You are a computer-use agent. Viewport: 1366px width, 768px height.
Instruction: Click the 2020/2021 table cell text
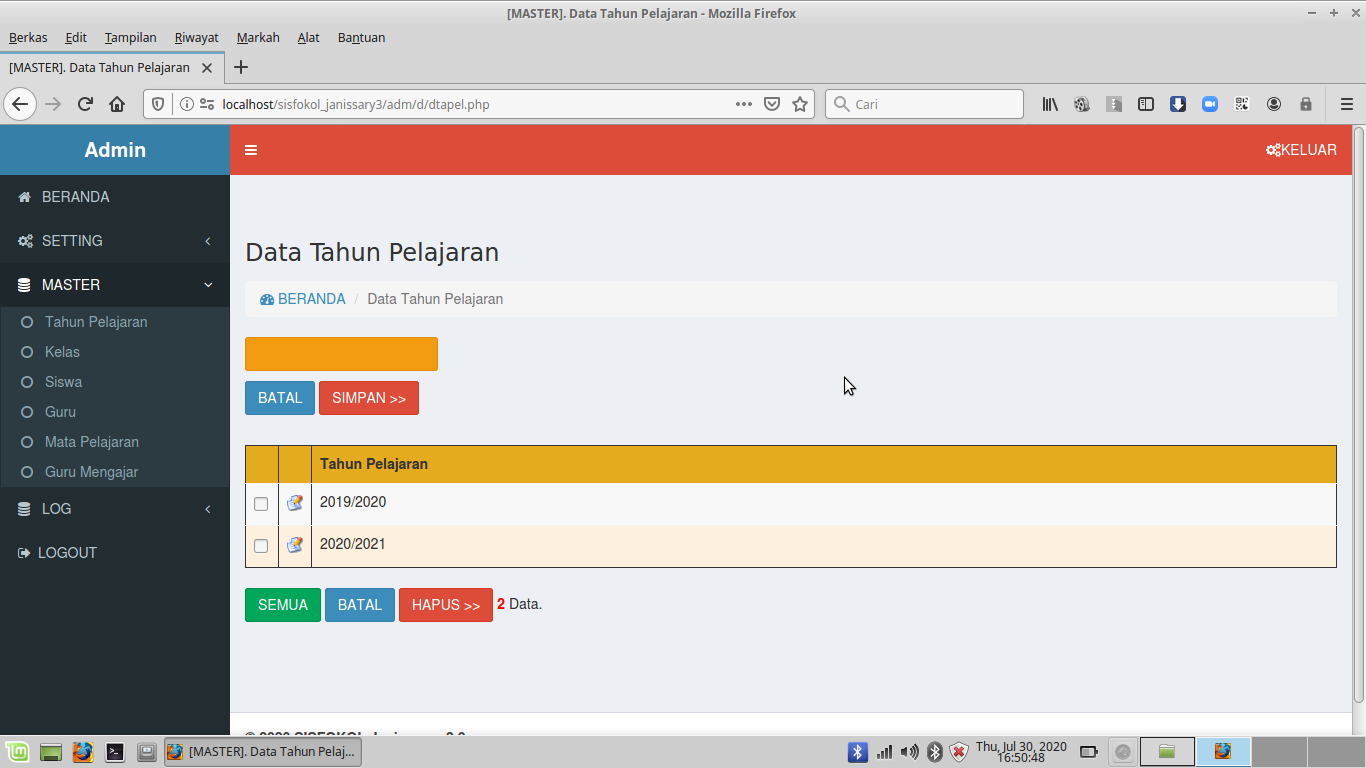tap(353, 544)
